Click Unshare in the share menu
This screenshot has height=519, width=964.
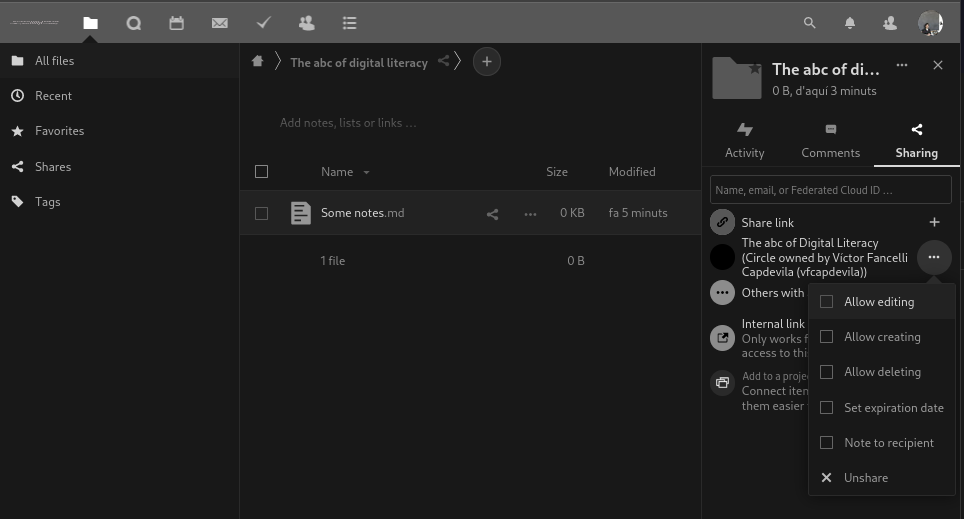tap(865, 478)
